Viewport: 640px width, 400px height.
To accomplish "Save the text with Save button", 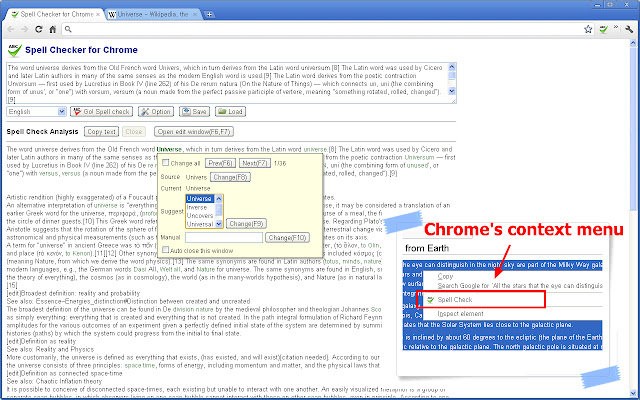I will (195, 112).
